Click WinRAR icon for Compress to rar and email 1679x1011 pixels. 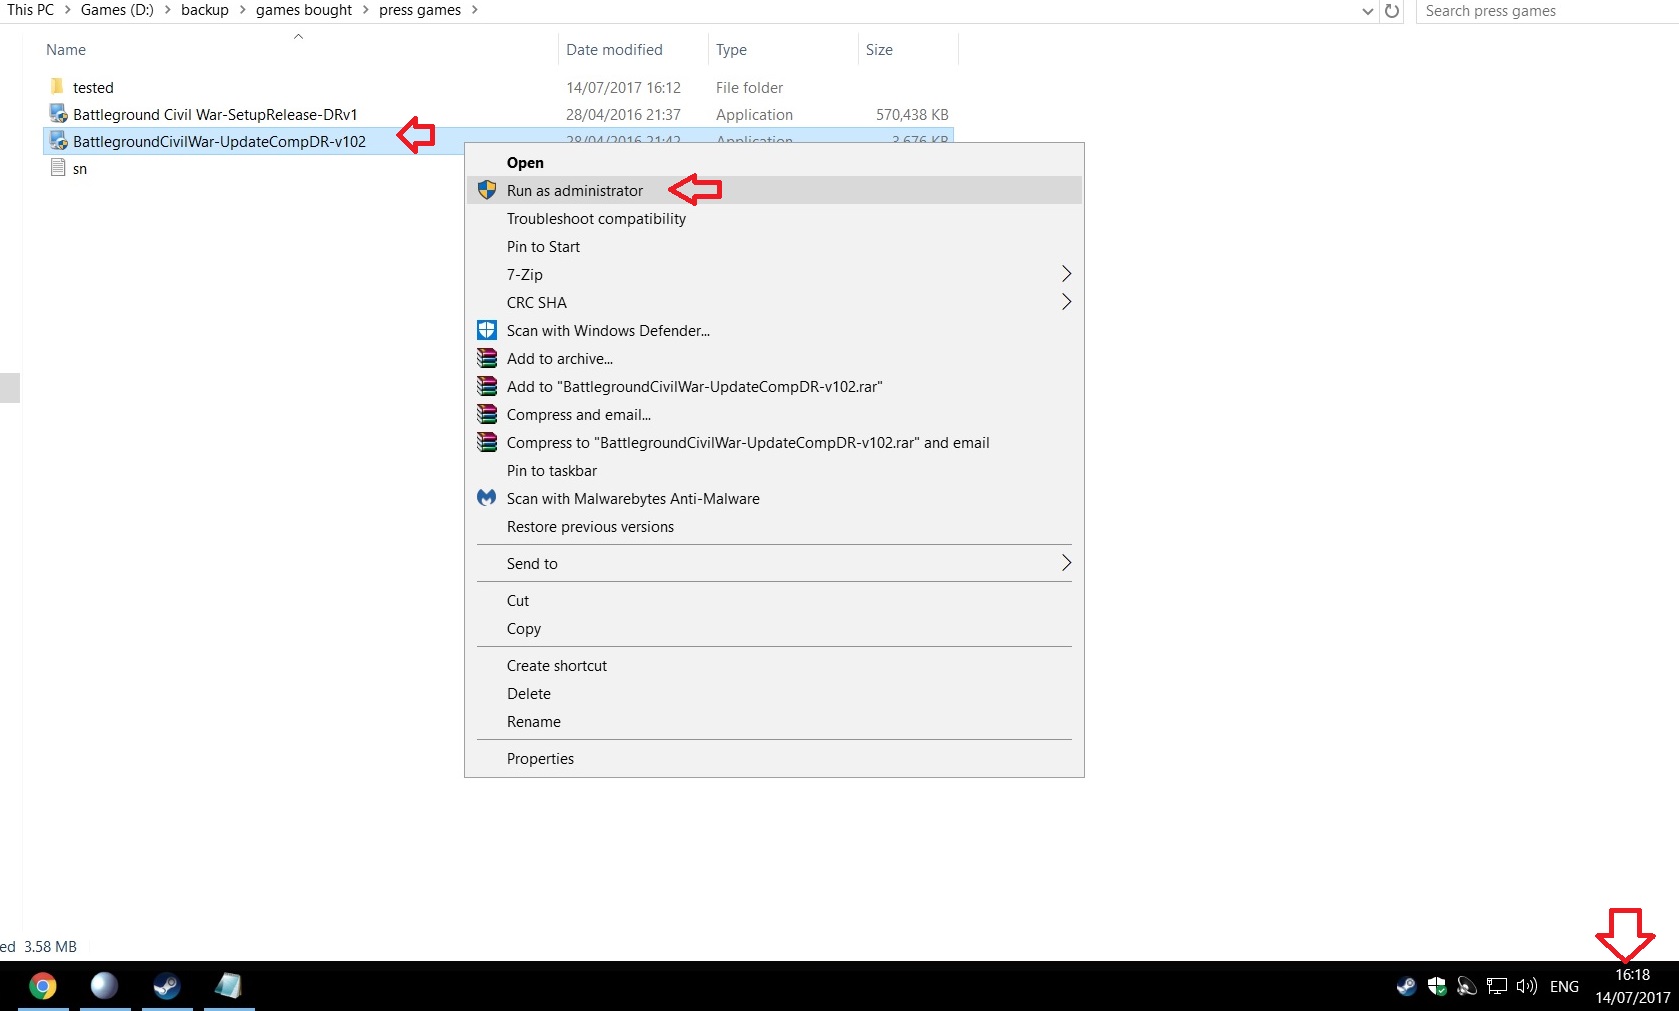tap(487, 442)
